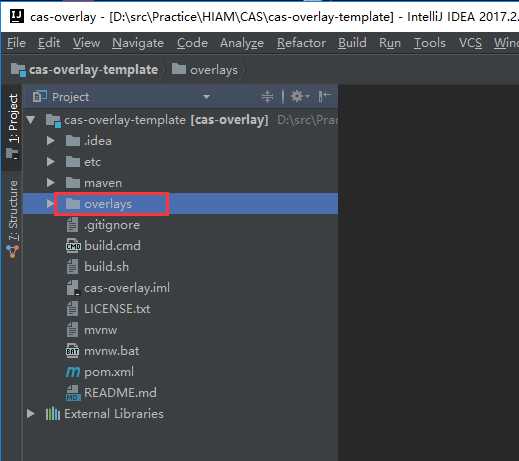The width and height of the screenshot is (519, 461).
Task: Click the .gitignore file icon
Action: tap(72, 225)
